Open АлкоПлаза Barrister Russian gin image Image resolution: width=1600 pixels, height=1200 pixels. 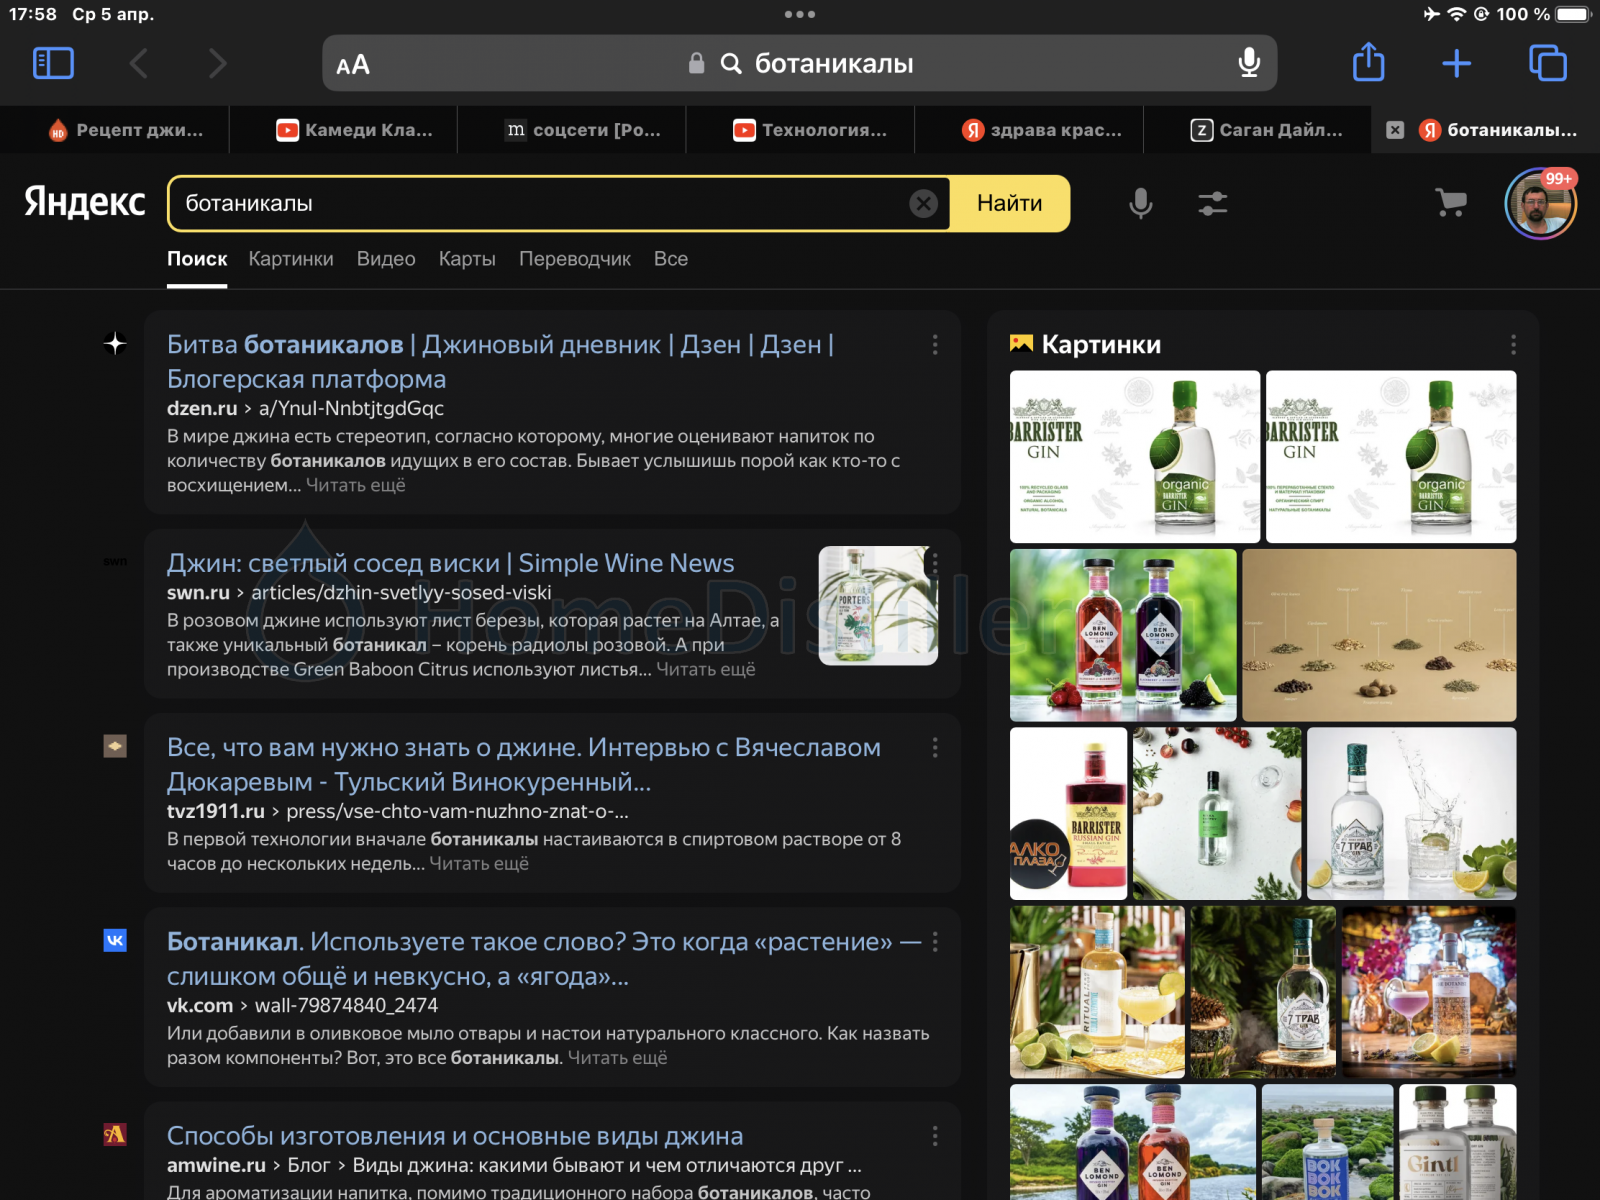1068,813
